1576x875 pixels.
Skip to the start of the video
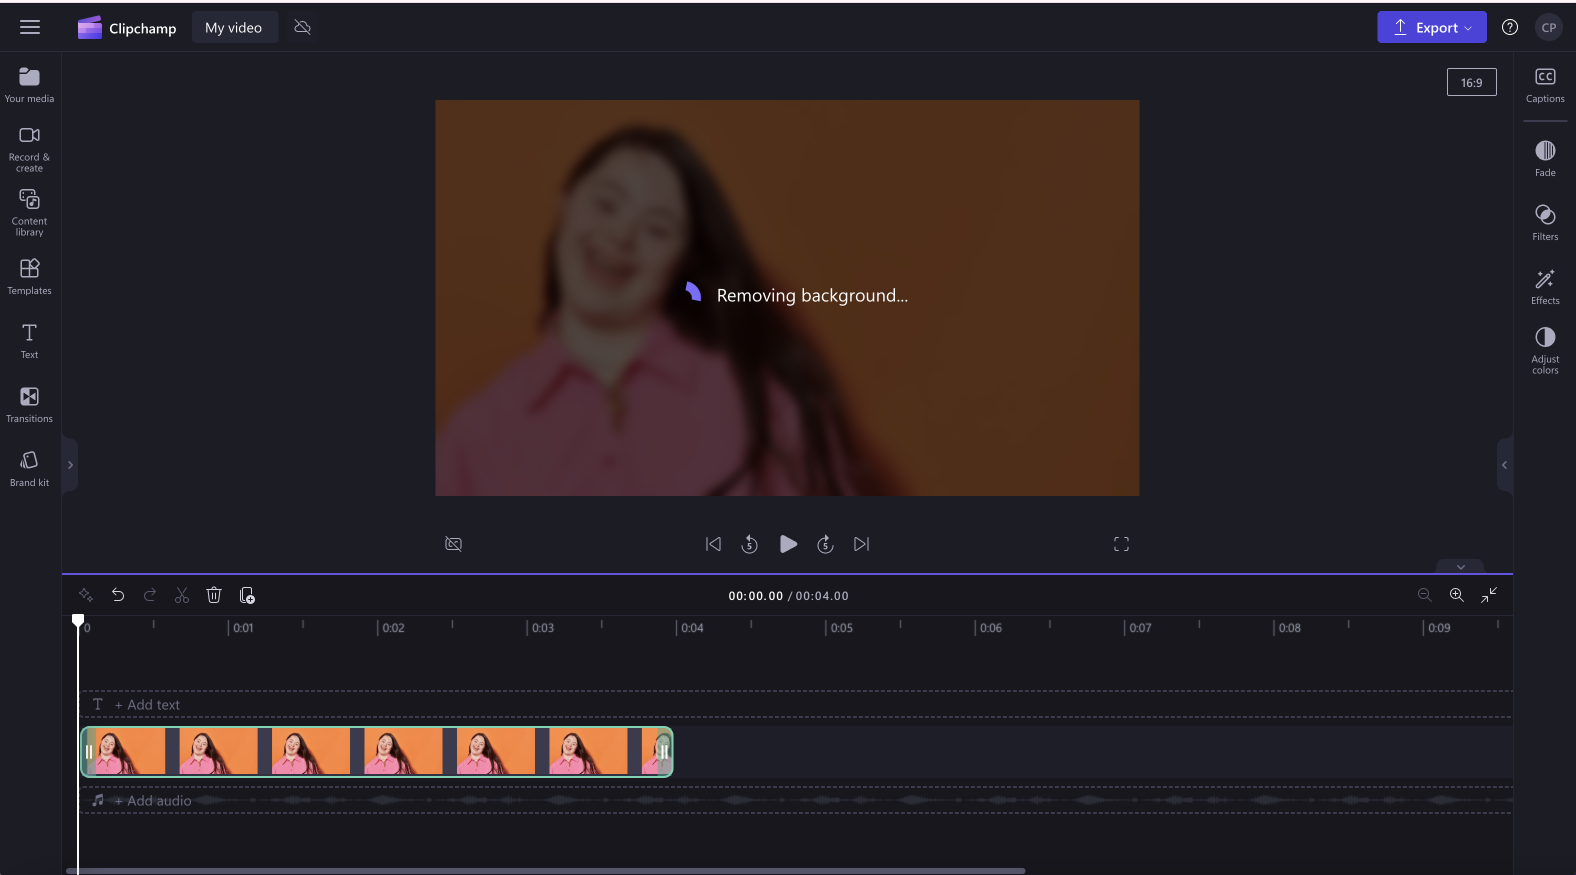(x=713, y=544)
